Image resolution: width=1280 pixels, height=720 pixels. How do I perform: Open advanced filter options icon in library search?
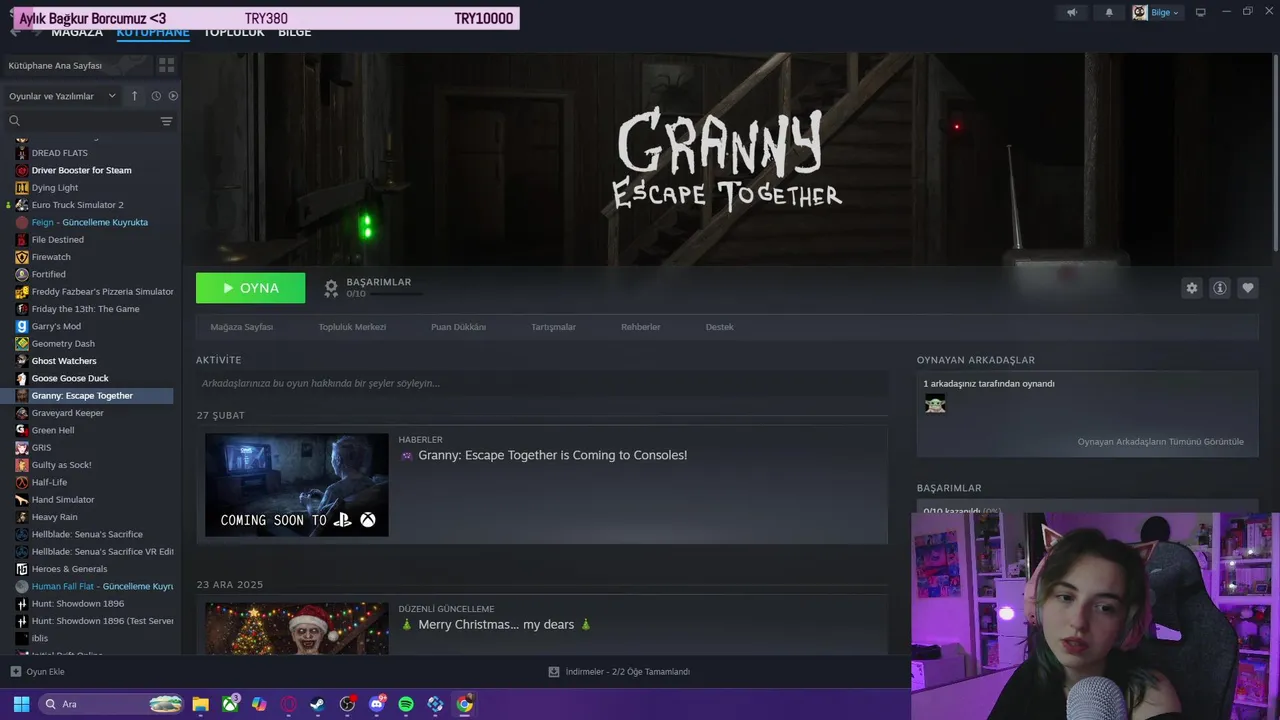166,121
